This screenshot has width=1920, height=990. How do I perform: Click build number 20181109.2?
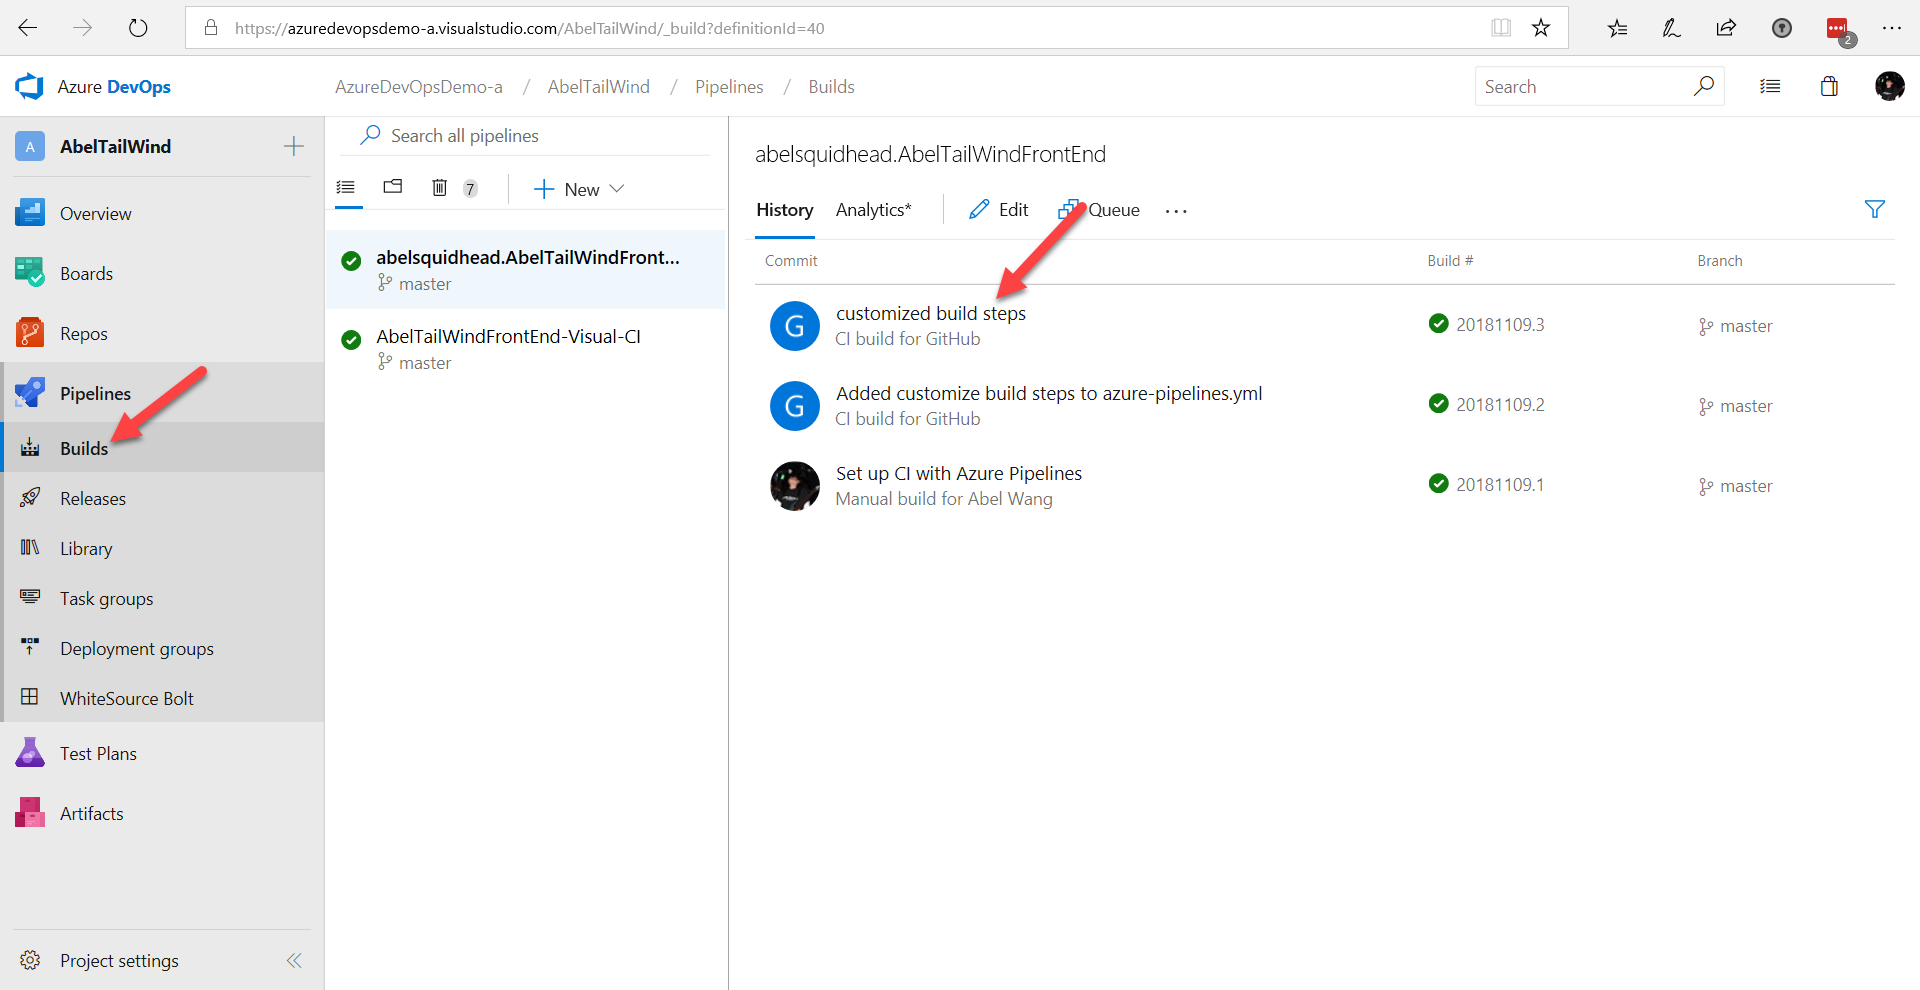(1500, 404)
